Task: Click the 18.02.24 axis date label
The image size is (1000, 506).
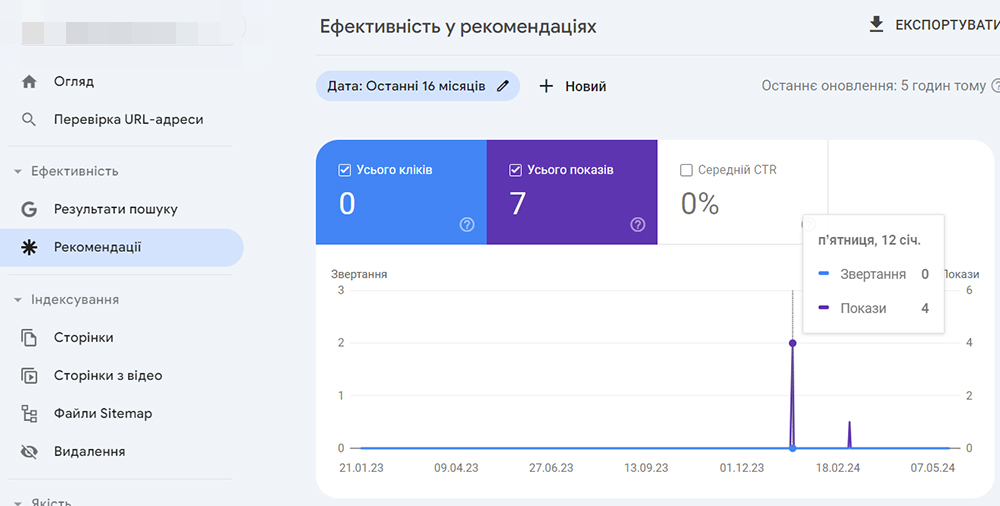Action: [838, 468]
